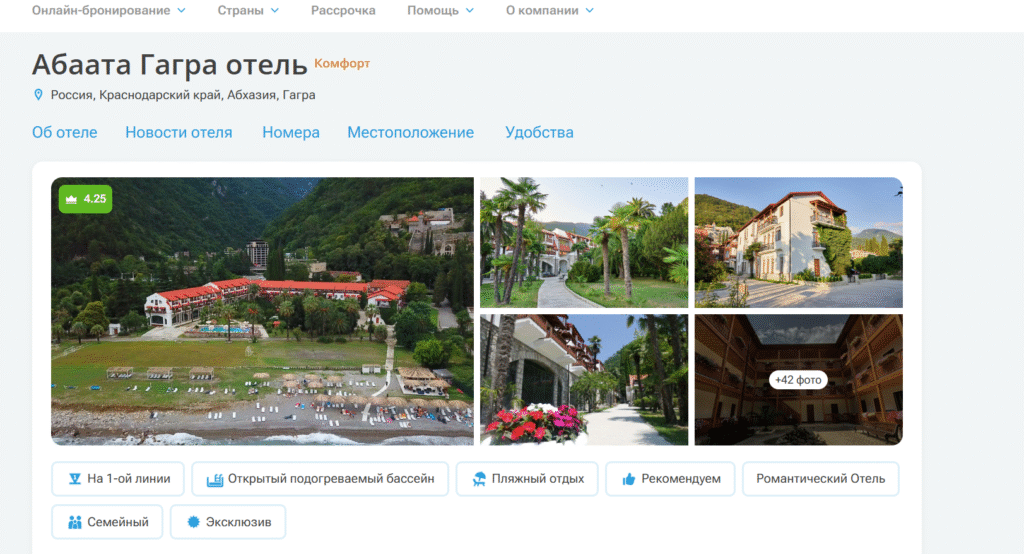Image resolution: width=1024 pixels, height=554 pixels.
Task: Select the Семейный tag
Action: (107, 522)
